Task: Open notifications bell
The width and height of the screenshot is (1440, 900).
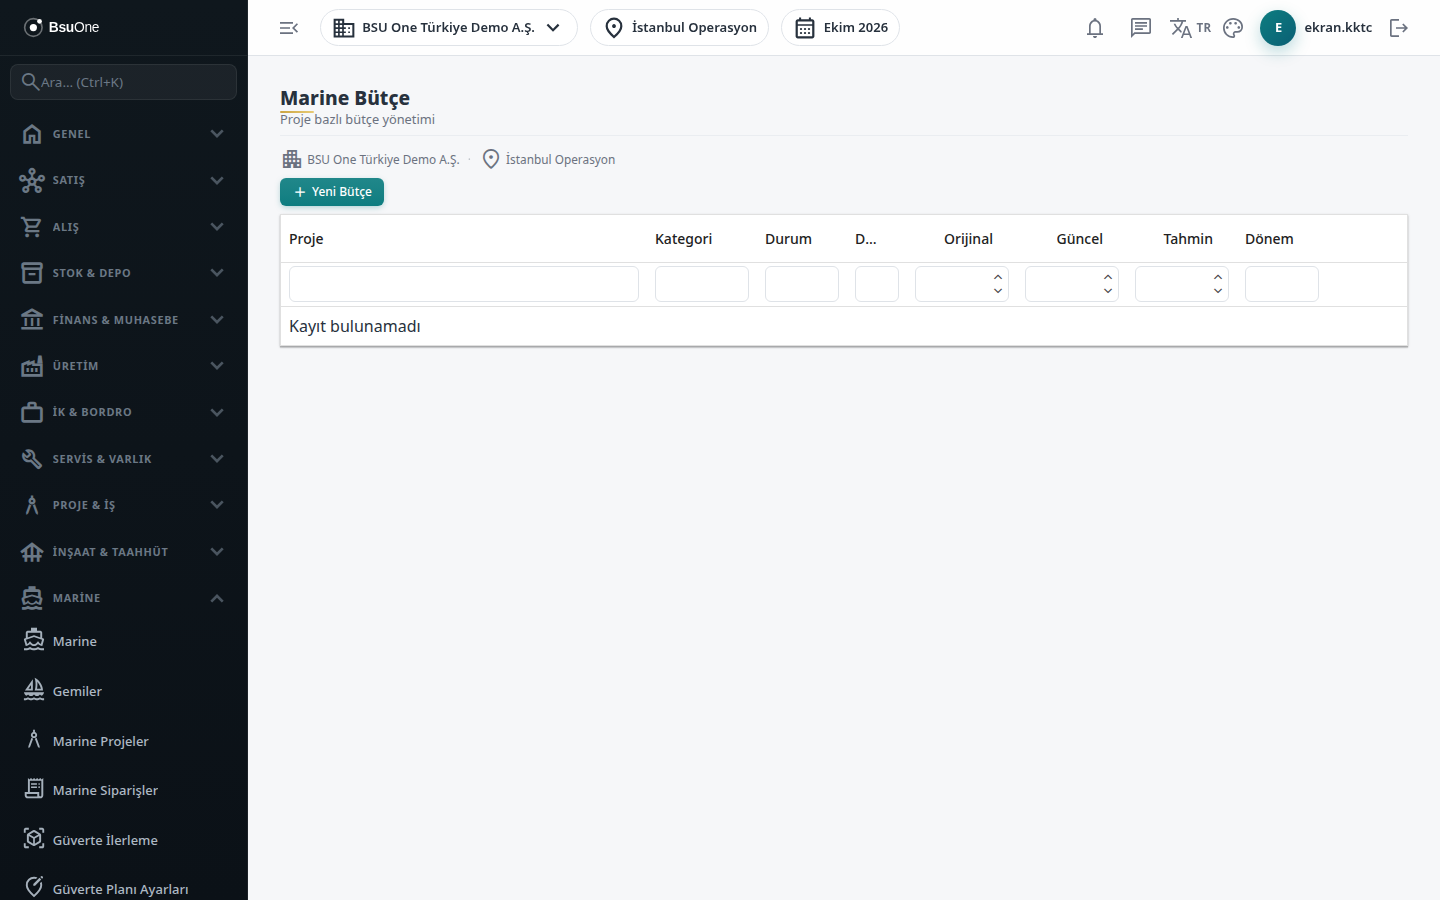Action: [1095, 28]
